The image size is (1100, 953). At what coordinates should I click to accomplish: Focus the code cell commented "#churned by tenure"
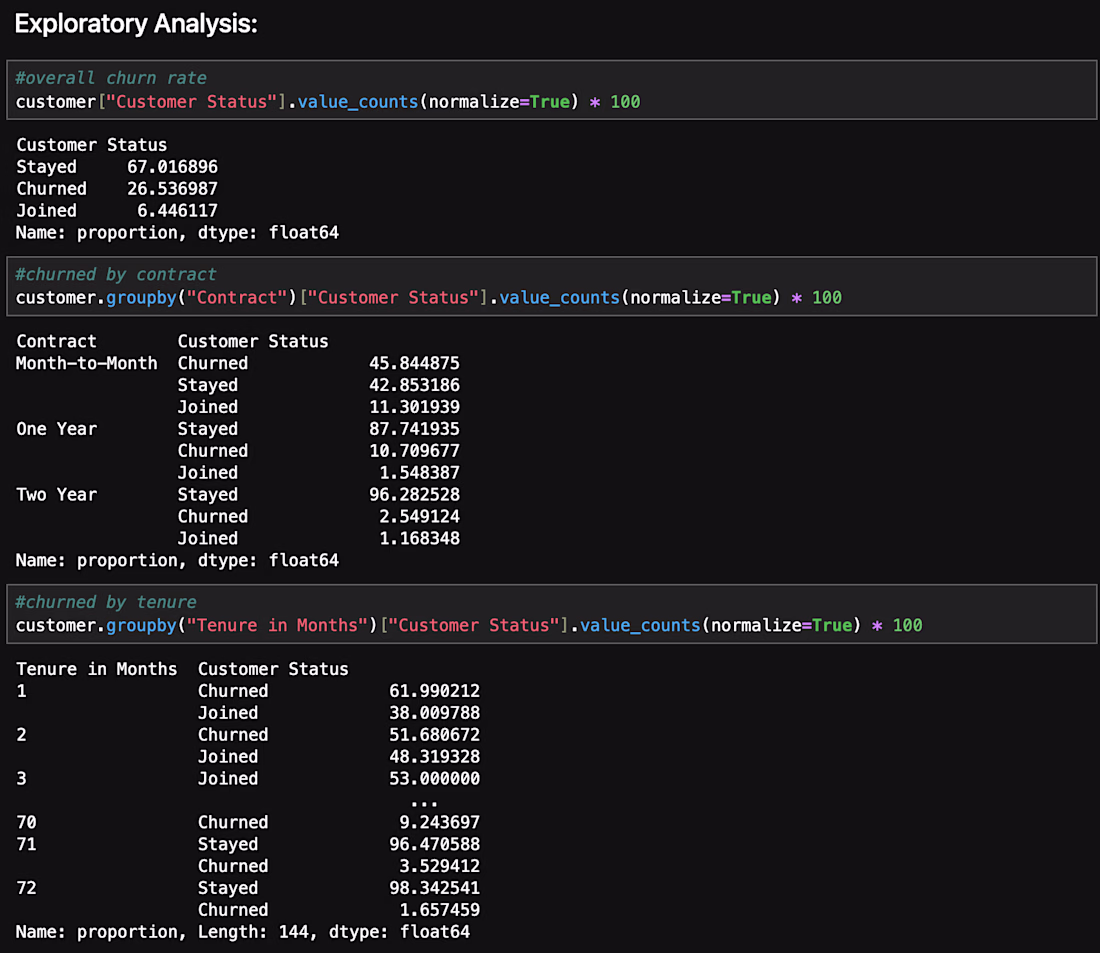551,614
